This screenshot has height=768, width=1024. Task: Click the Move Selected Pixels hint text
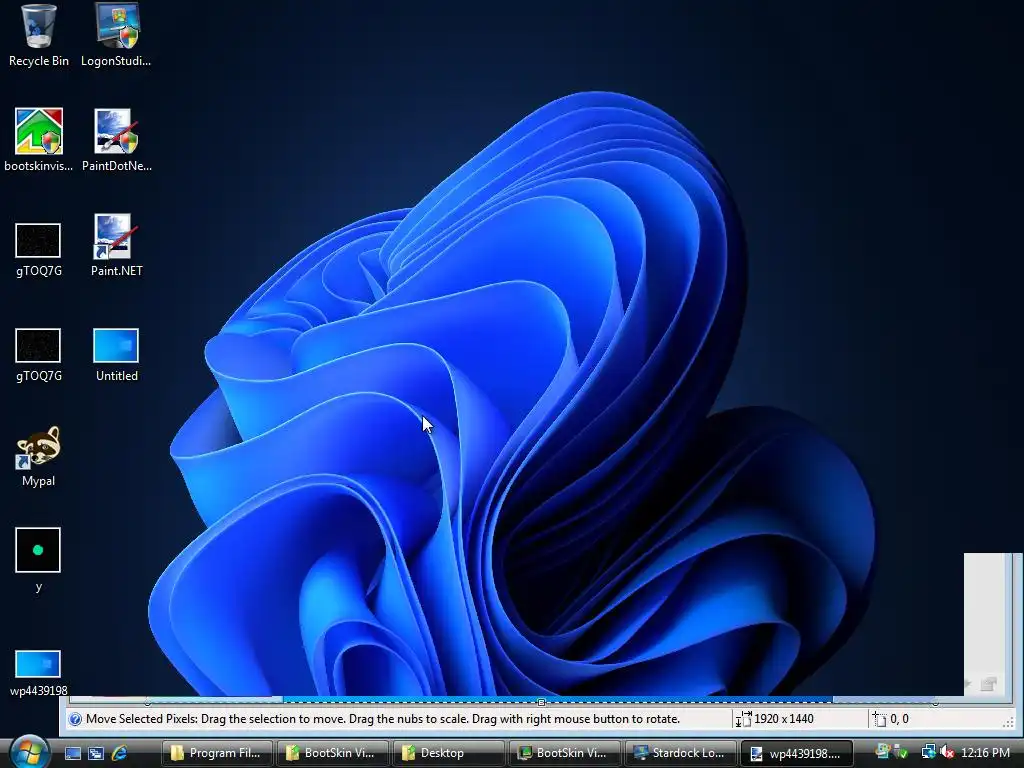tap(383, 719)
